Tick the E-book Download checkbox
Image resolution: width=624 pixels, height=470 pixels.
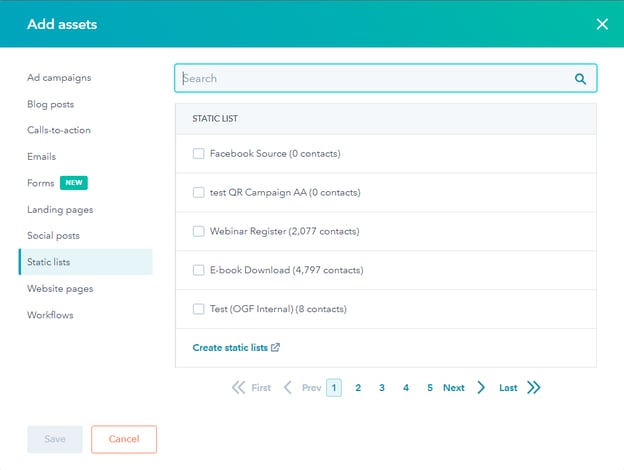(198, 270)
